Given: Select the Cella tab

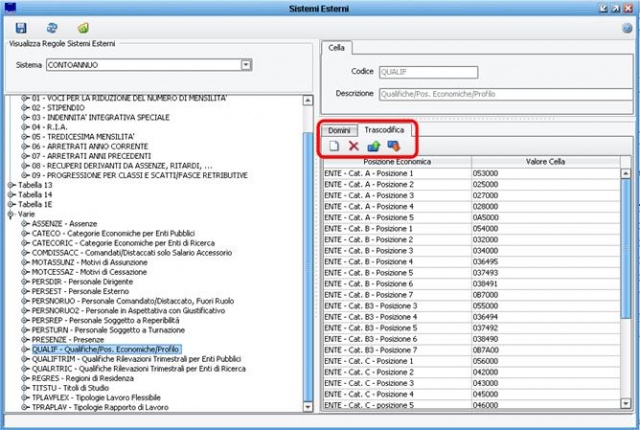Looking at the screenshot, I should (337, 47).
